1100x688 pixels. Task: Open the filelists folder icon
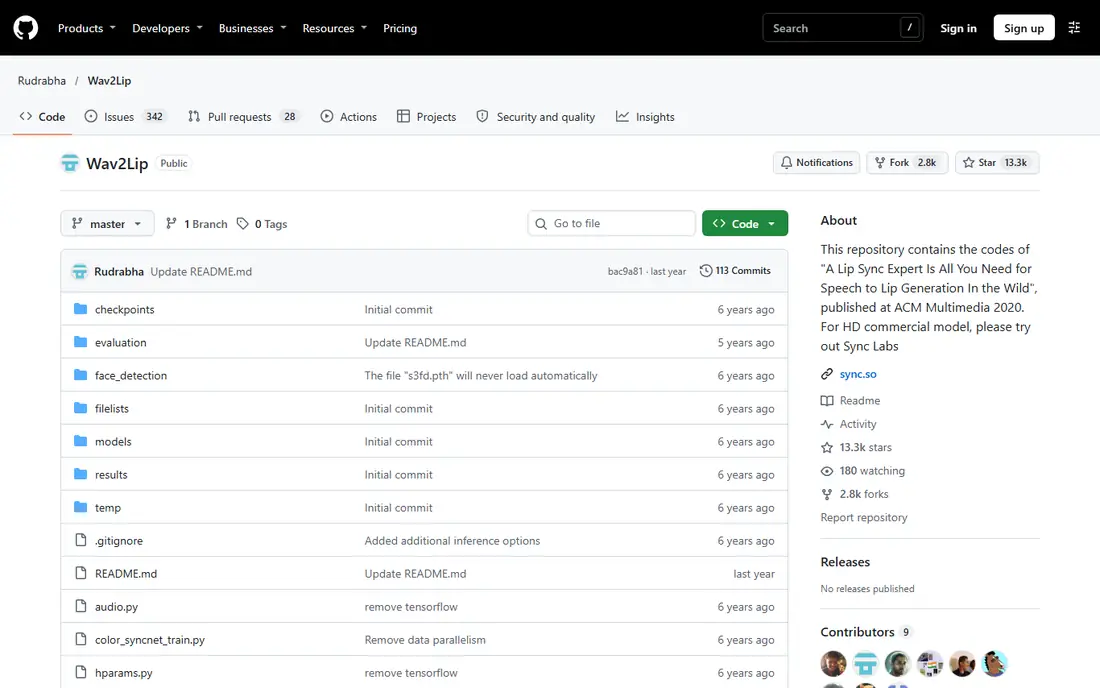click(x=81, y=408)
